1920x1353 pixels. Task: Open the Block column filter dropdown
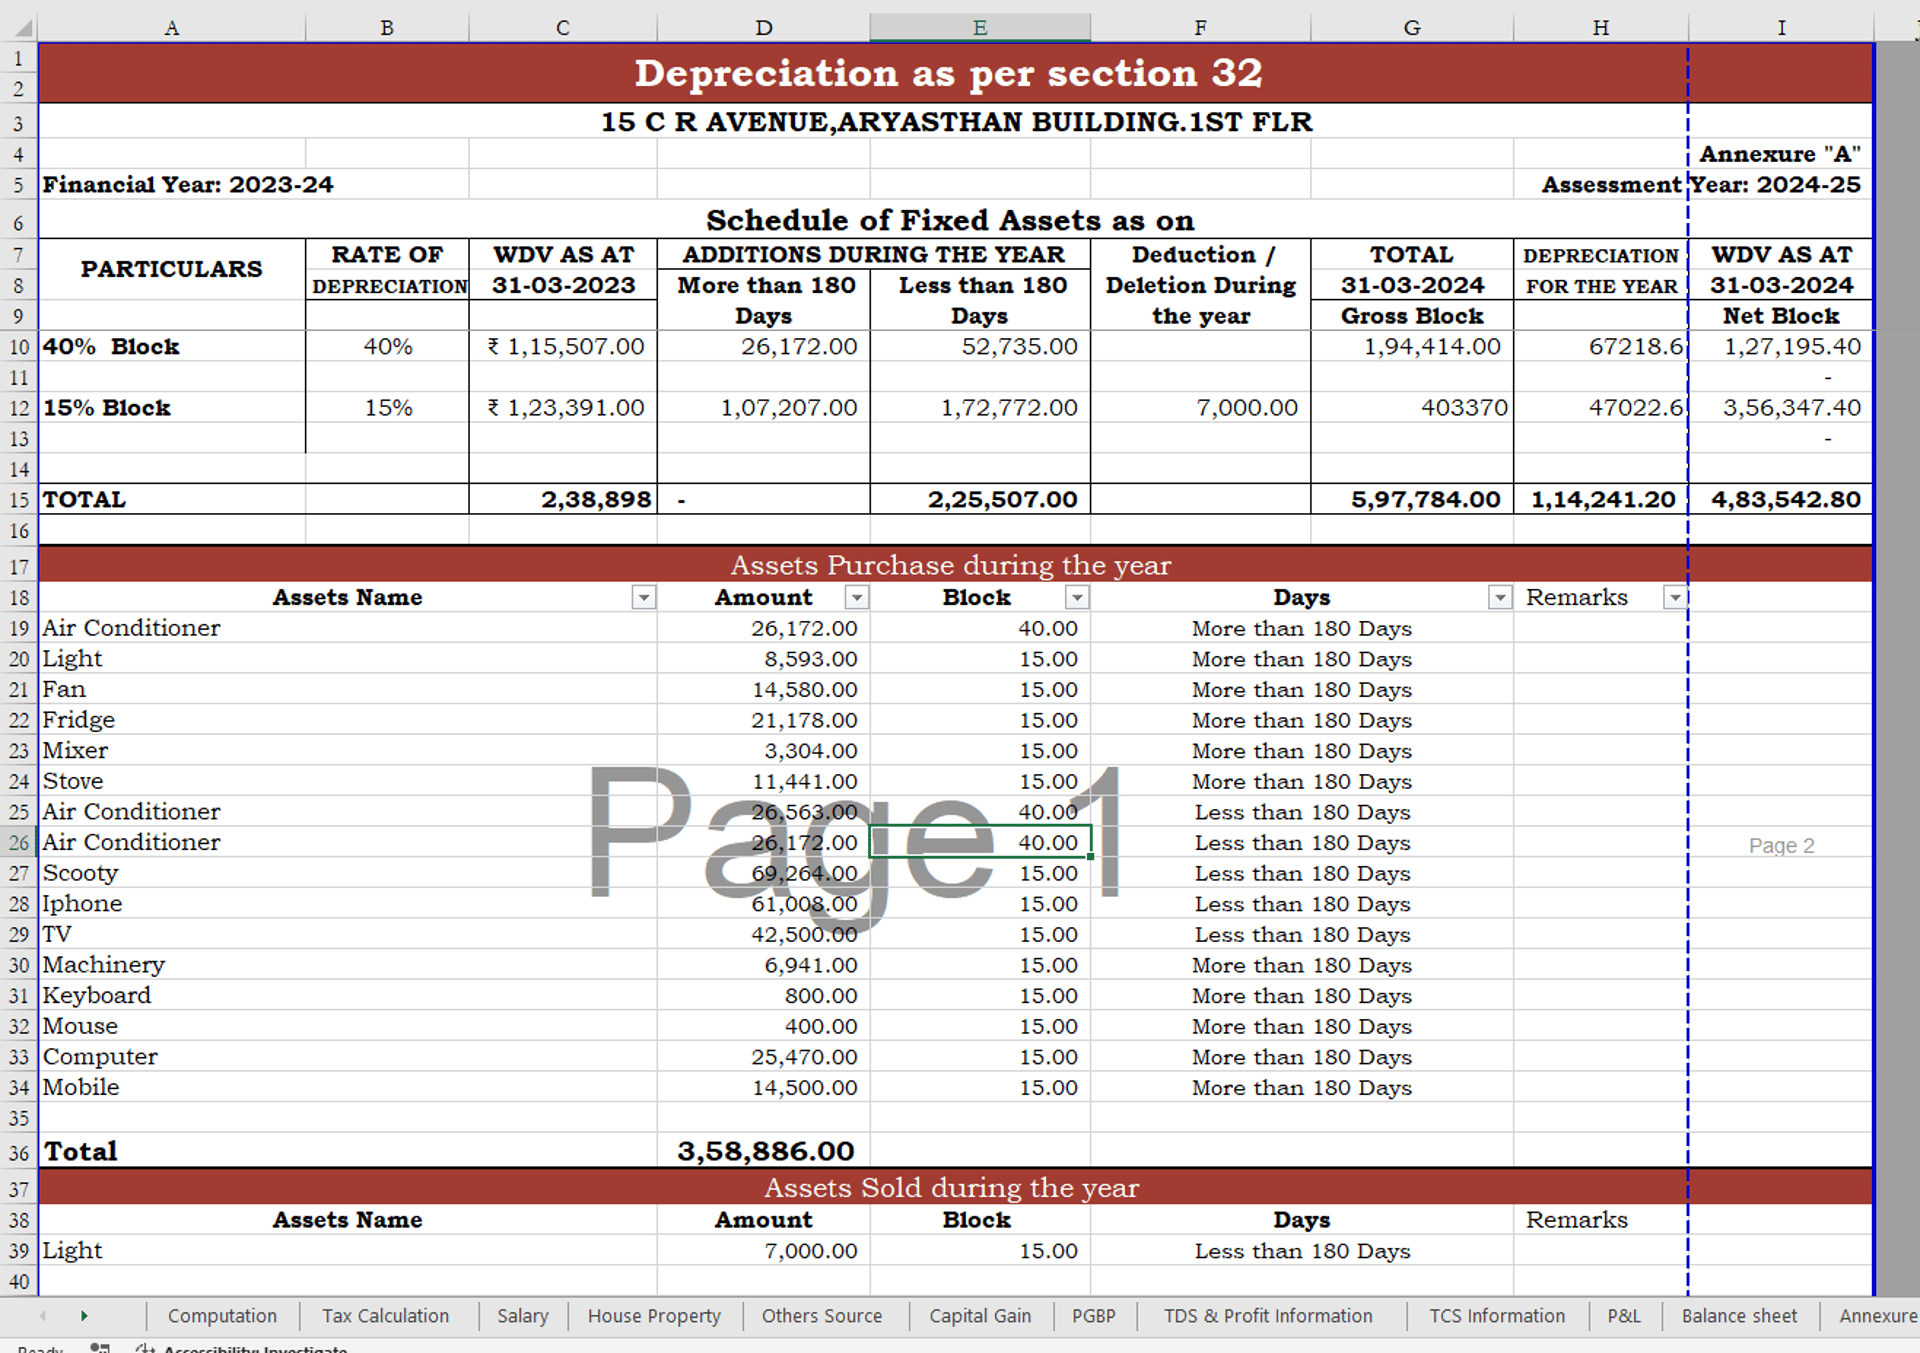pyautogui.click(x=1077, y=598)
